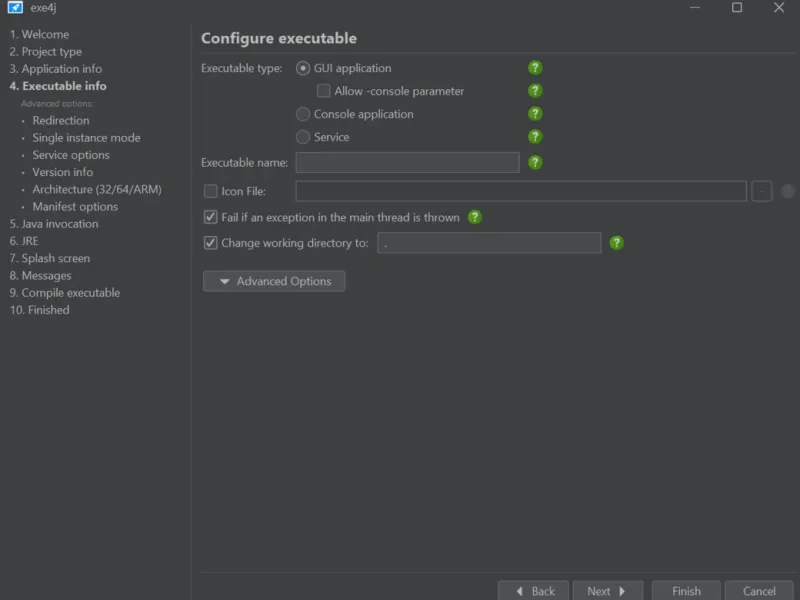Viewport: 800px width, 600px height.
Task: Open Single instance mode option
Action: [x=86, y=138]
